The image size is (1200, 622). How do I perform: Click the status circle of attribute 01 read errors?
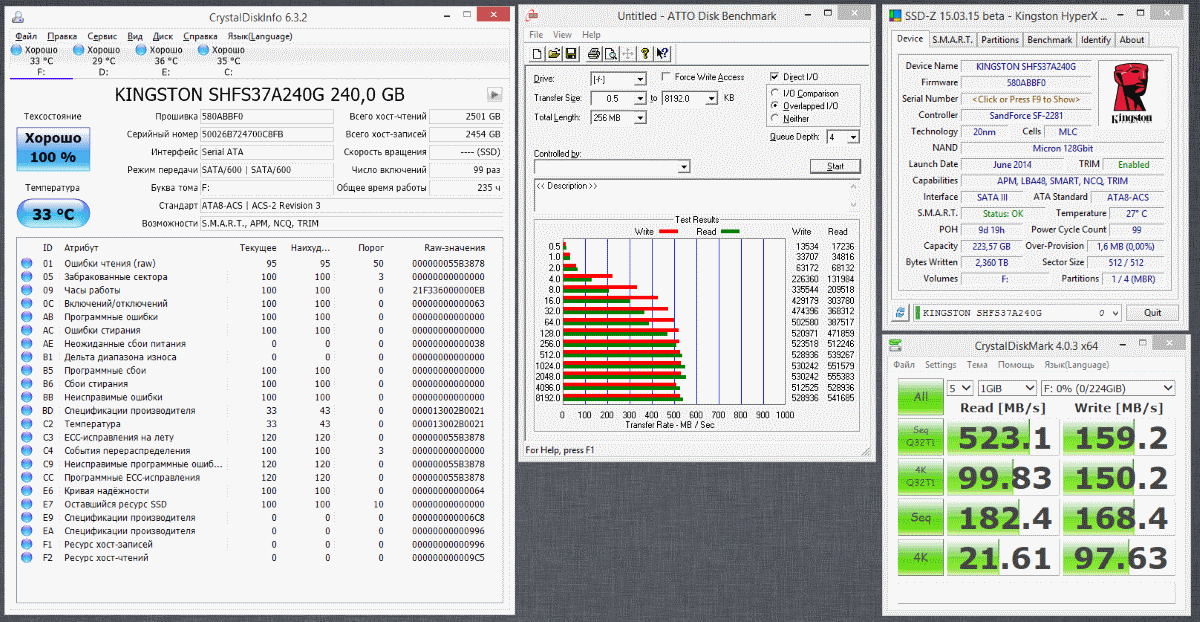(27, 263)
